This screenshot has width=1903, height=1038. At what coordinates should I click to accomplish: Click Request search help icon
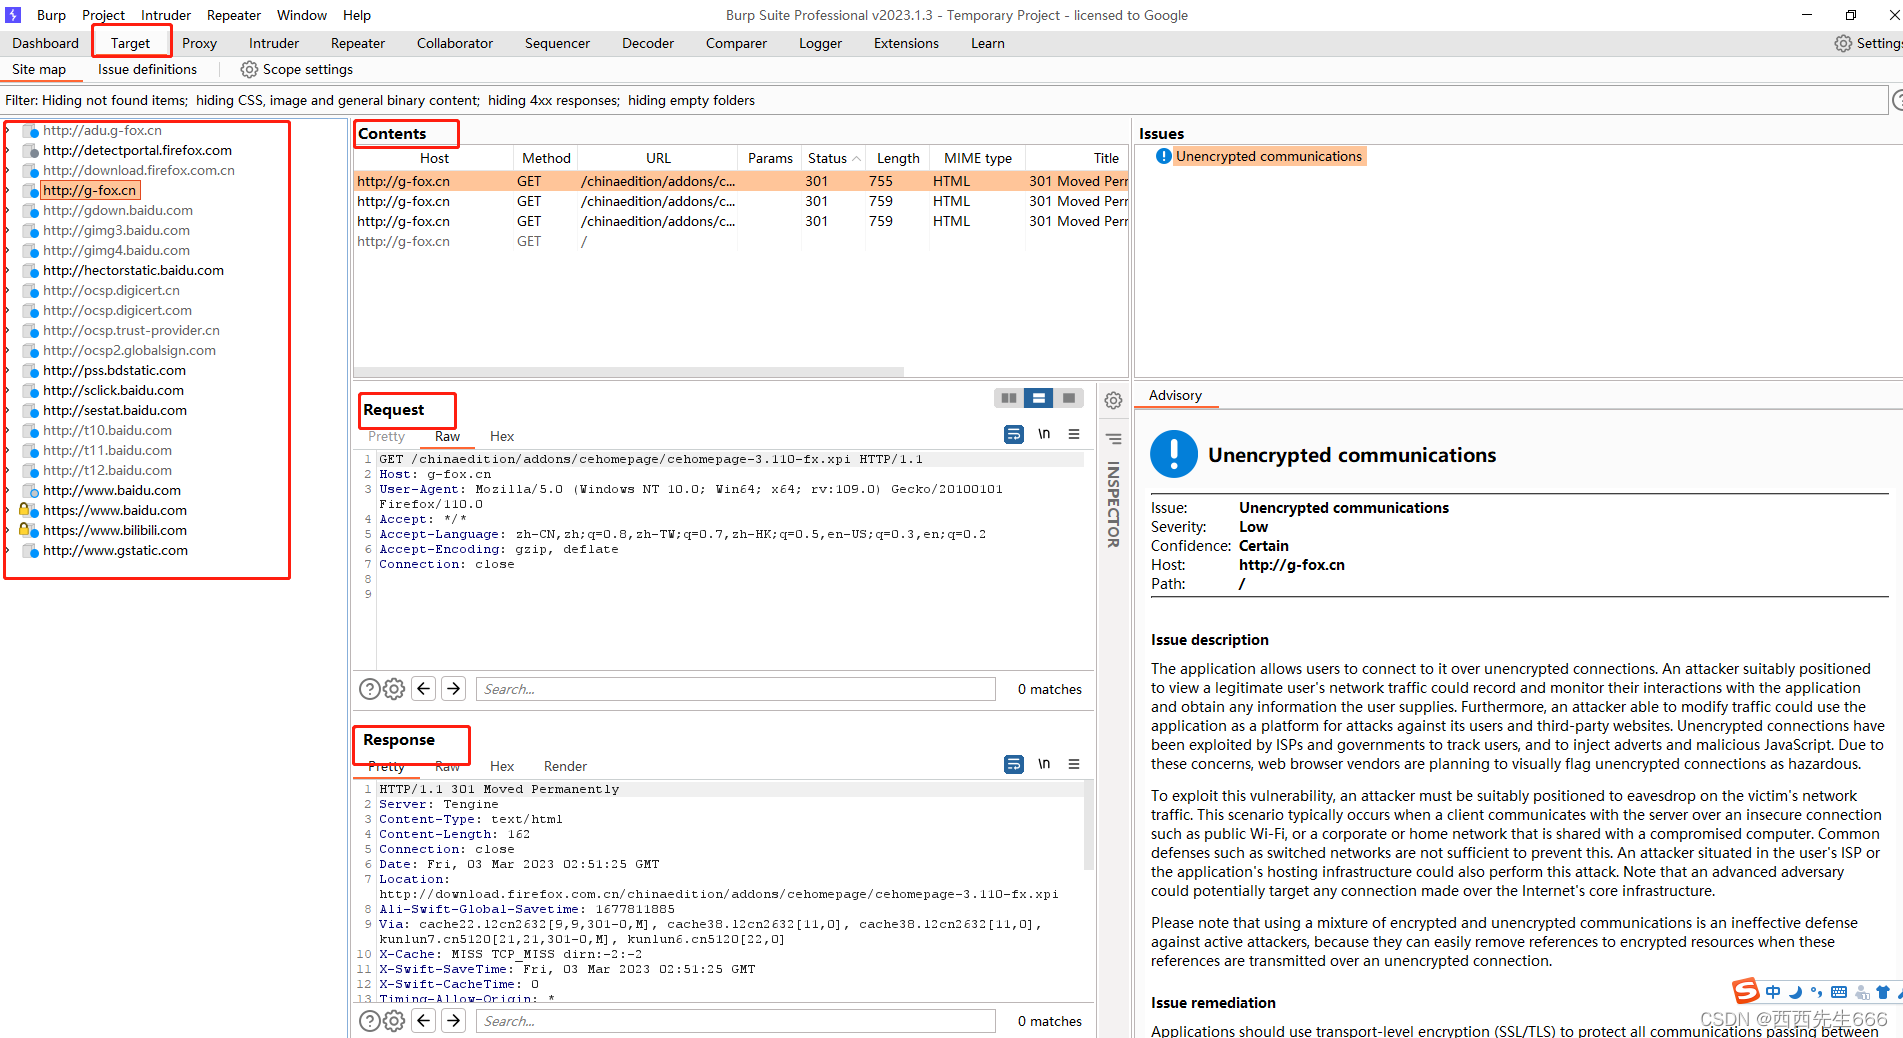point(369,689)
